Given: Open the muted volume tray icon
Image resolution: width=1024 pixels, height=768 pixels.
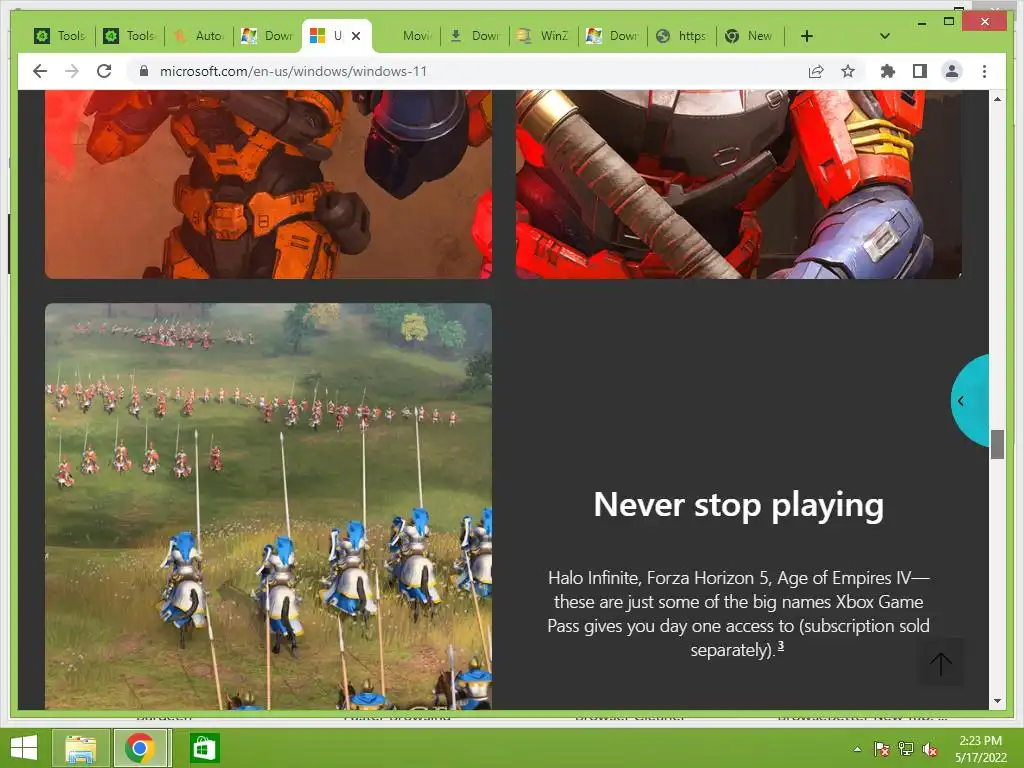Looking at the screenshot, I should point(930,749).
